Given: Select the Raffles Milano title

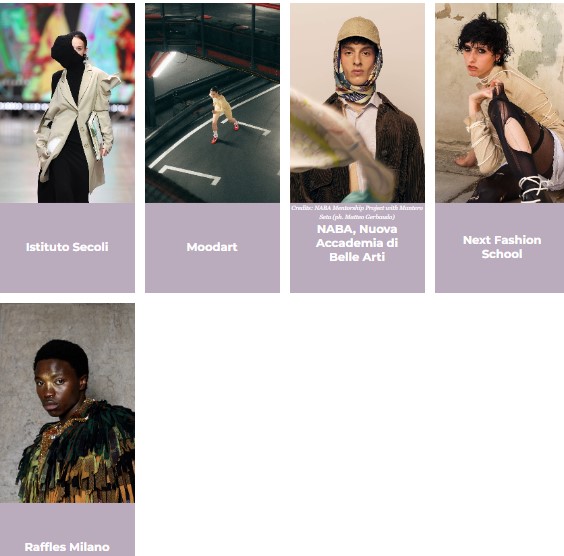Looking at the screenshot, I should (x=67, y=547).
